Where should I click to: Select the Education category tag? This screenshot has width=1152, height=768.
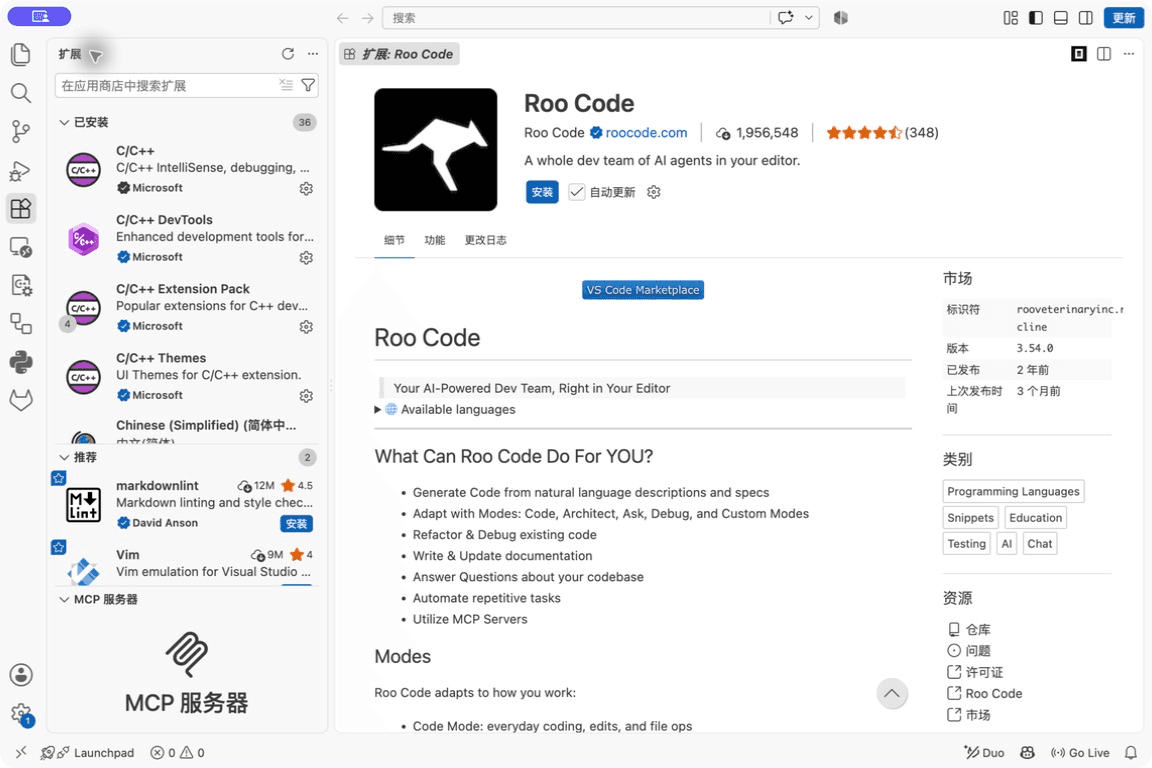pyautogui.click(x=1035, y=517)
